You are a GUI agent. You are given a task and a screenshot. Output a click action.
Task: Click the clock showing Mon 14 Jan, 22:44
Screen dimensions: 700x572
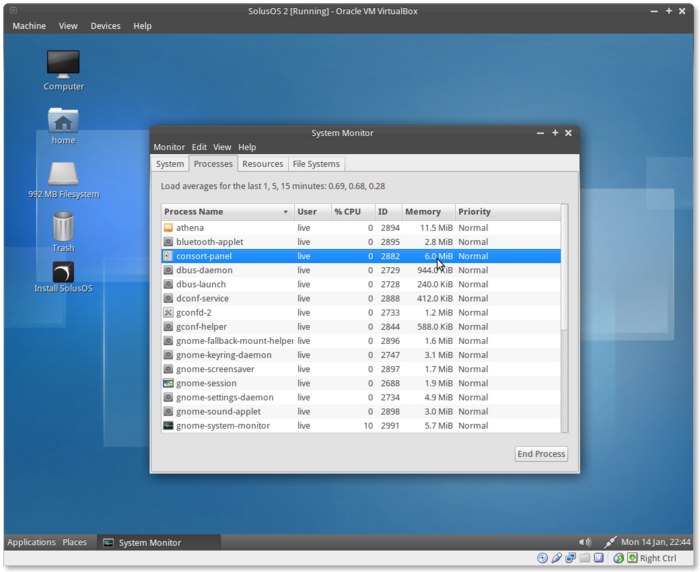click(655, 542)
